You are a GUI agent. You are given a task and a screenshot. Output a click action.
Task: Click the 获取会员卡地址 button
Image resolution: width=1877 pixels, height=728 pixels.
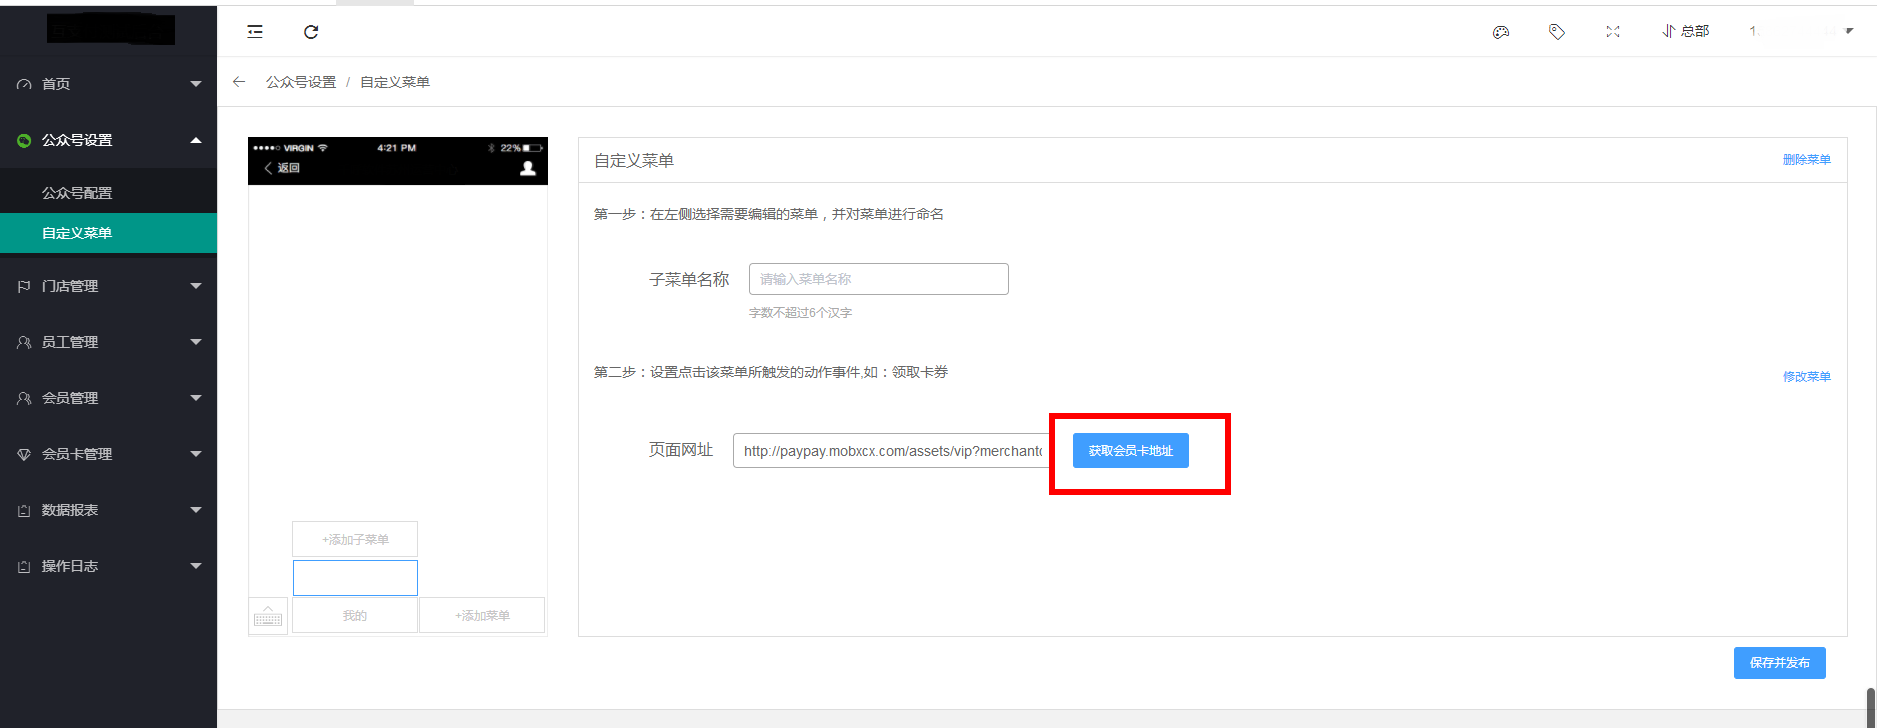(1131, 451)
